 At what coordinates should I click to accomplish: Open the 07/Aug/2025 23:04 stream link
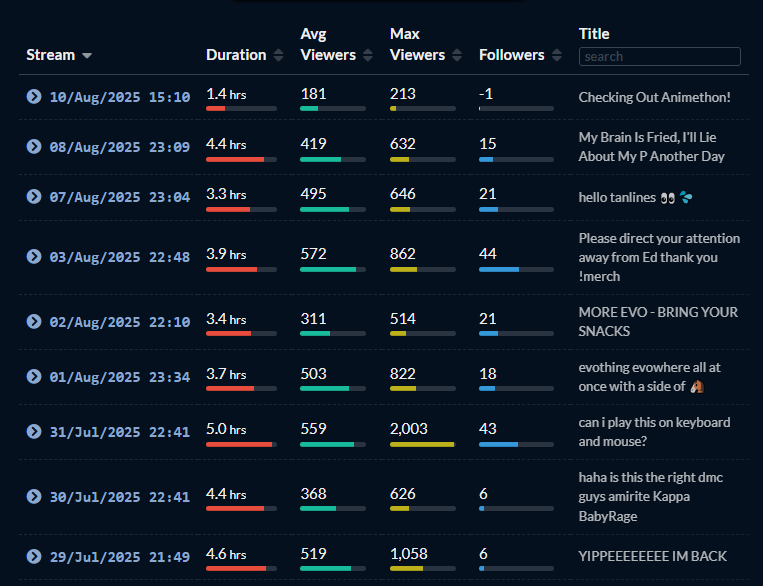click(x=120, y=197)
